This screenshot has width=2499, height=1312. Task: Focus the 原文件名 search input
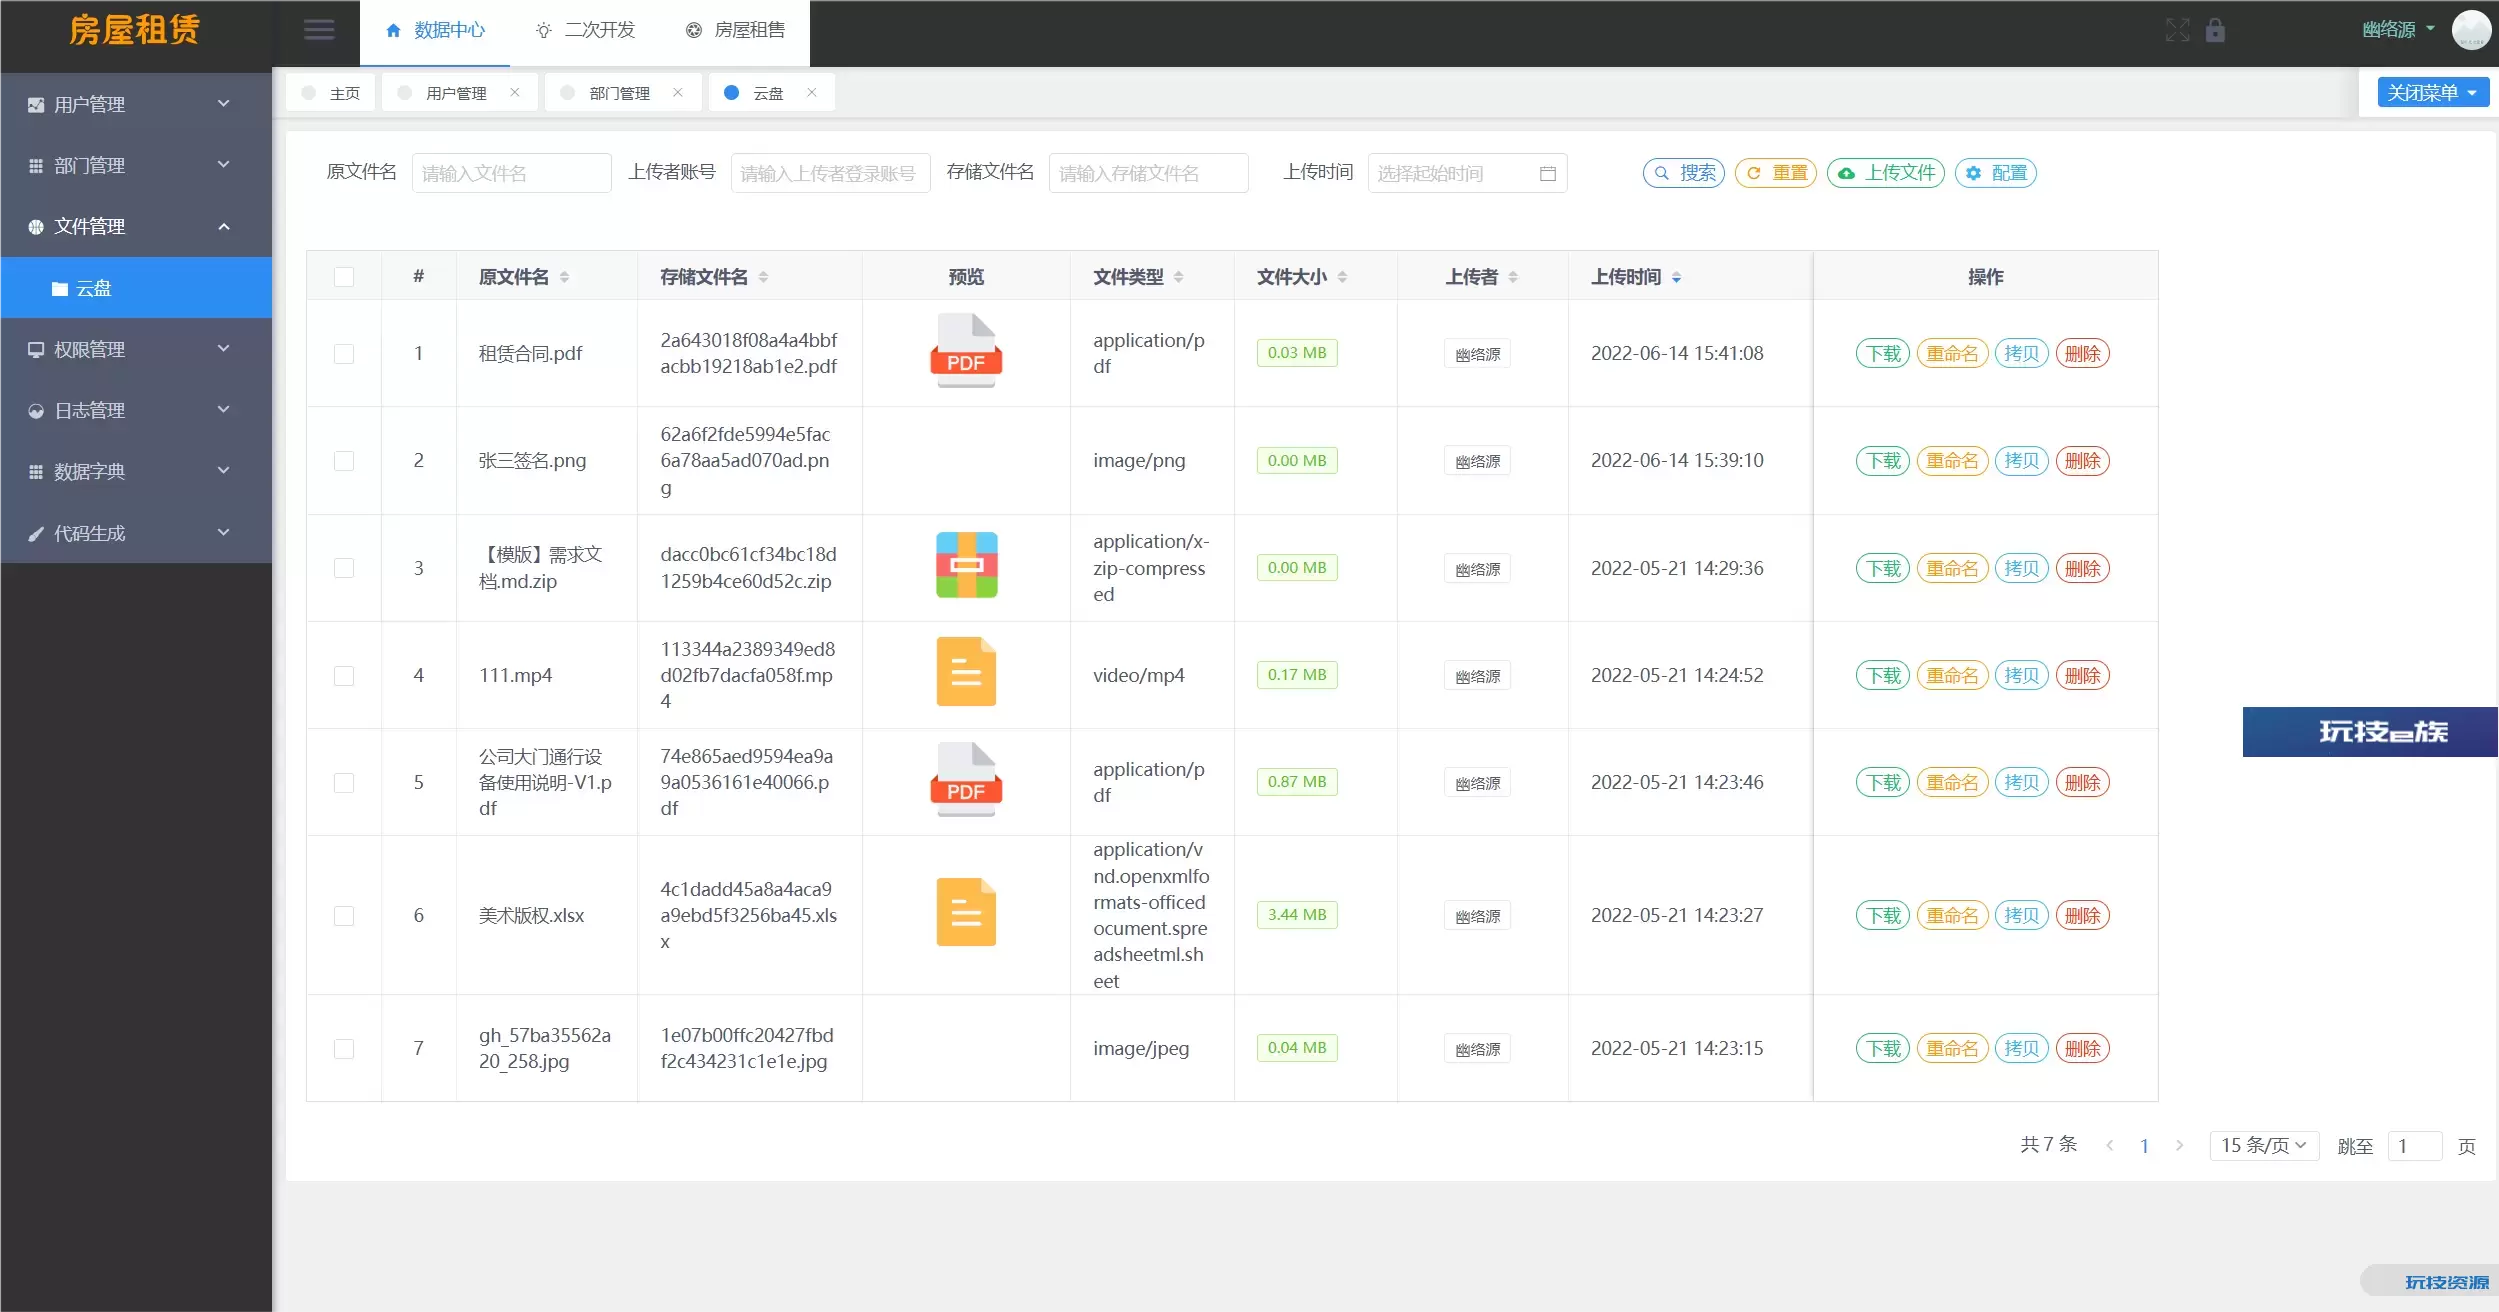click(x=511, y=173)
